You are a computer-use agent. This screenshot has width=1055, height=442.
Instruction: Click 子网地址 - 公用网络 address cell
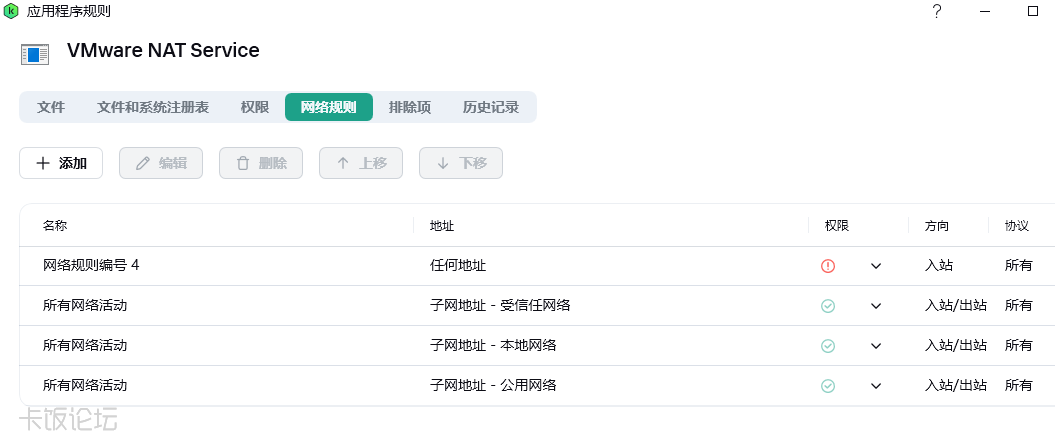click(x=493, y=386)
